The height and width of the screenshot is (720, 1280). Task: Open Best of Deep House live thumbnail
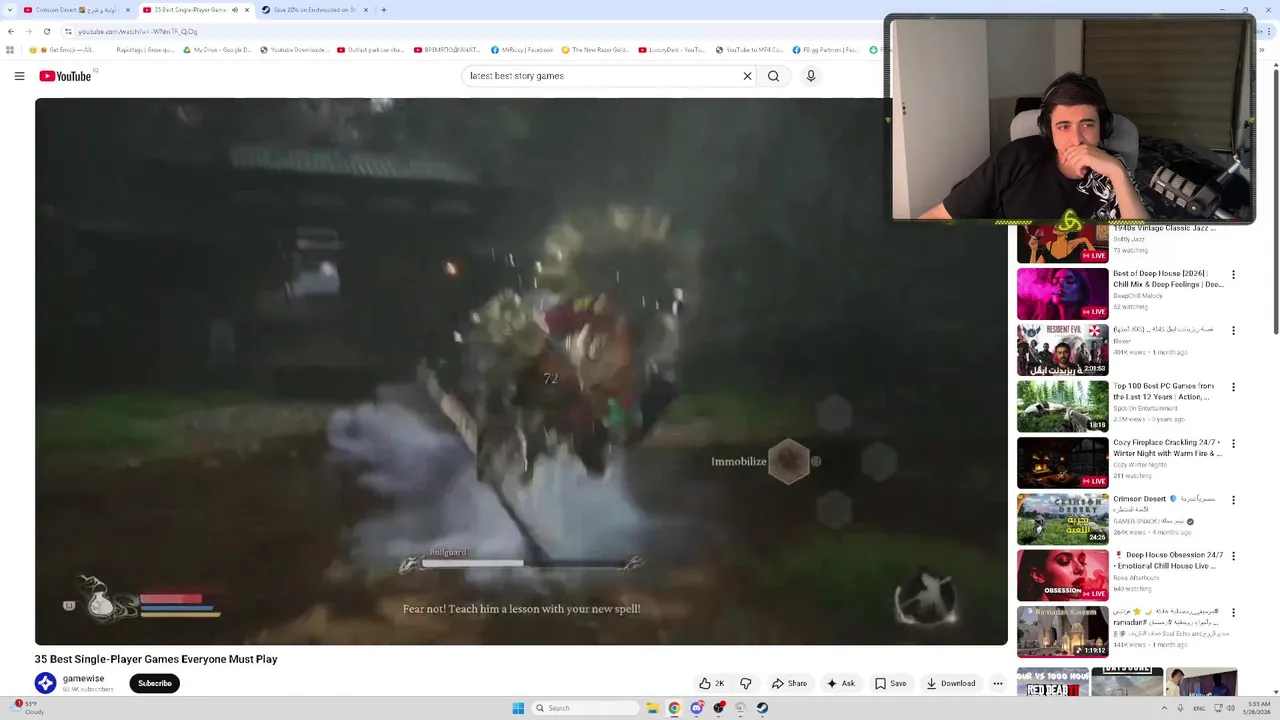[x=1062, y=293]
